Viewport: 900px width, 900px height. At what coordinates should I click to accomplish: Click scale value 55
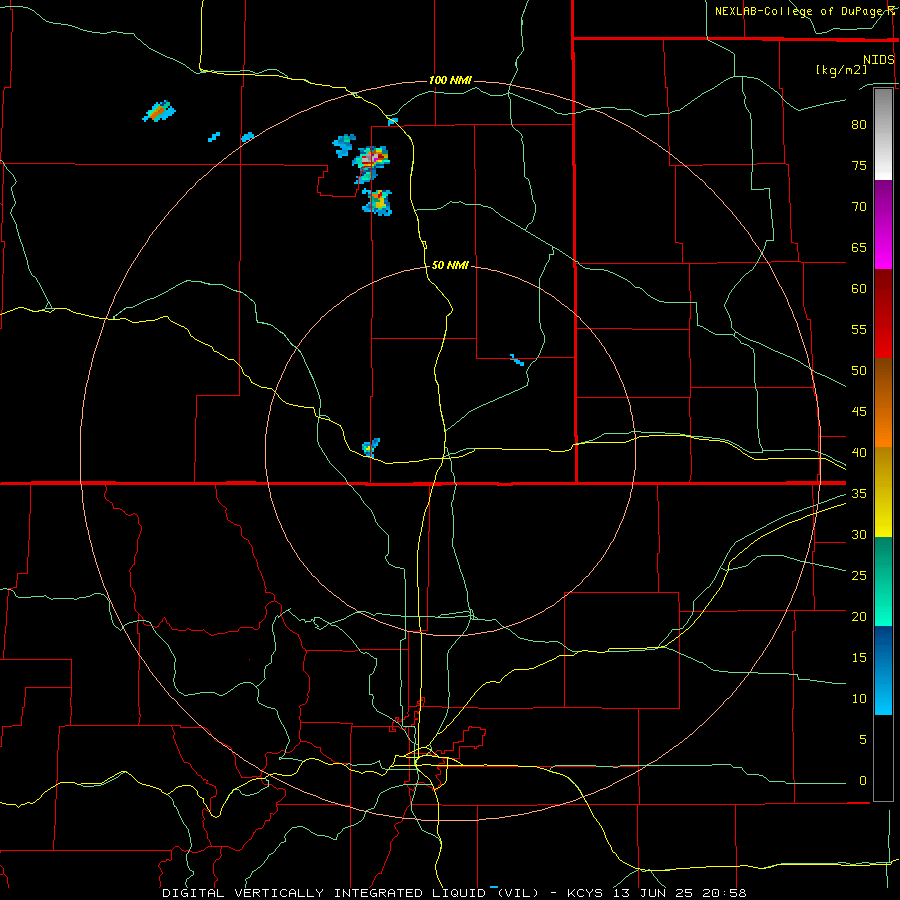[x=859, y=329]
